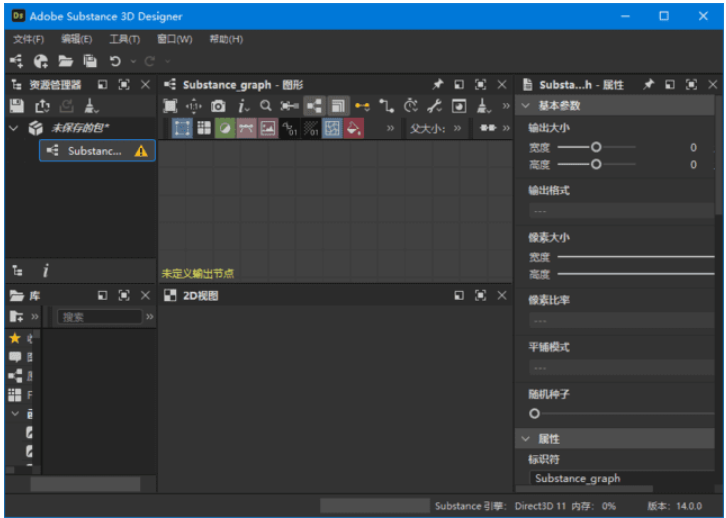Add the pink Curve node
The height and width of the screenshot is (518, 726).
246,128
